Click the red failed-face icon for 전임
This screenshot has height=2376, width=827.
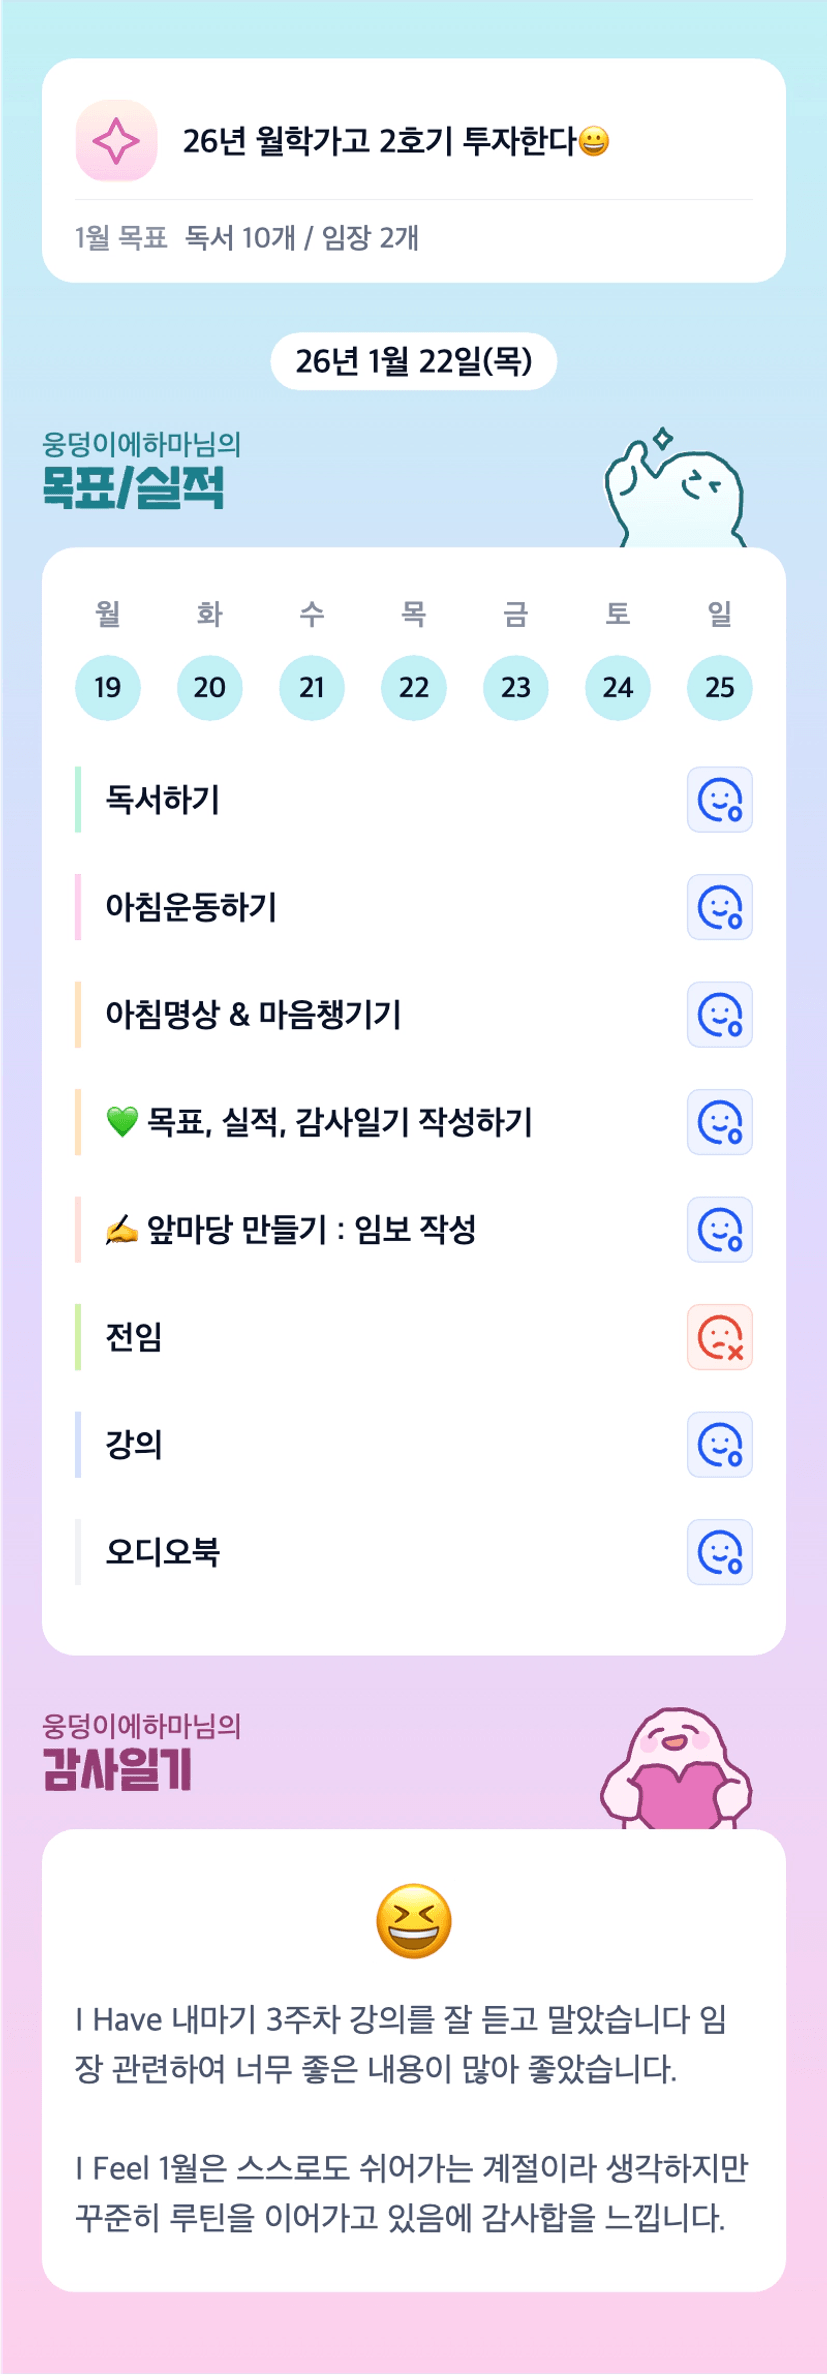[x=719, y=1337]
